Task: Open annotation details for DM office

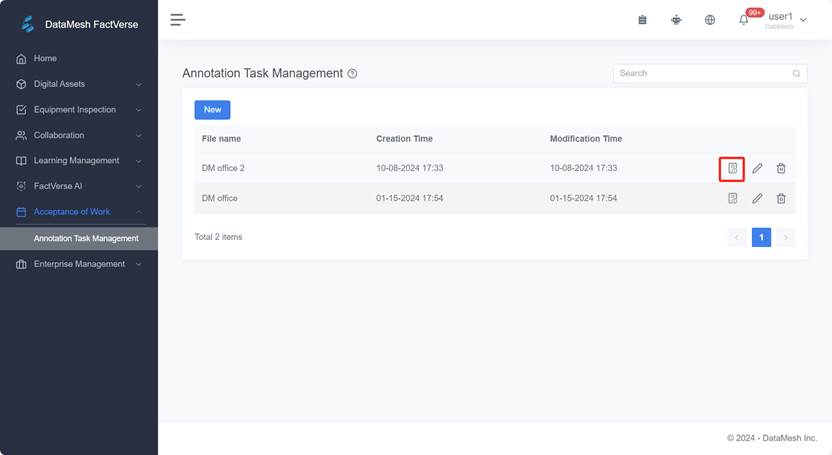Action: (x=732, y=198)
